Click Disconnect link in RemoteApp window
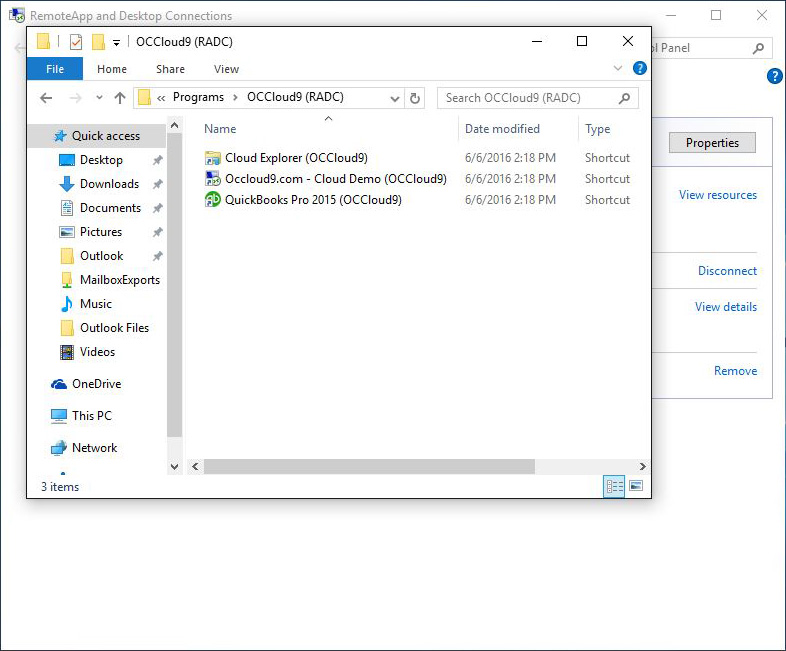Screen dimensions: 786x651 (x=727, y=271)
